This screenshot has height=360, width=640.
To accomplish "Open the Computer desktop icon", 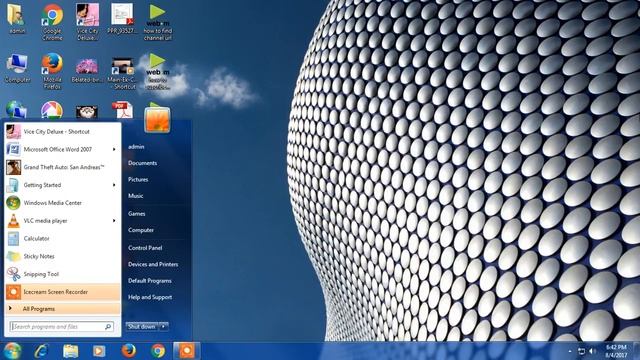I will tap(17, 68).
